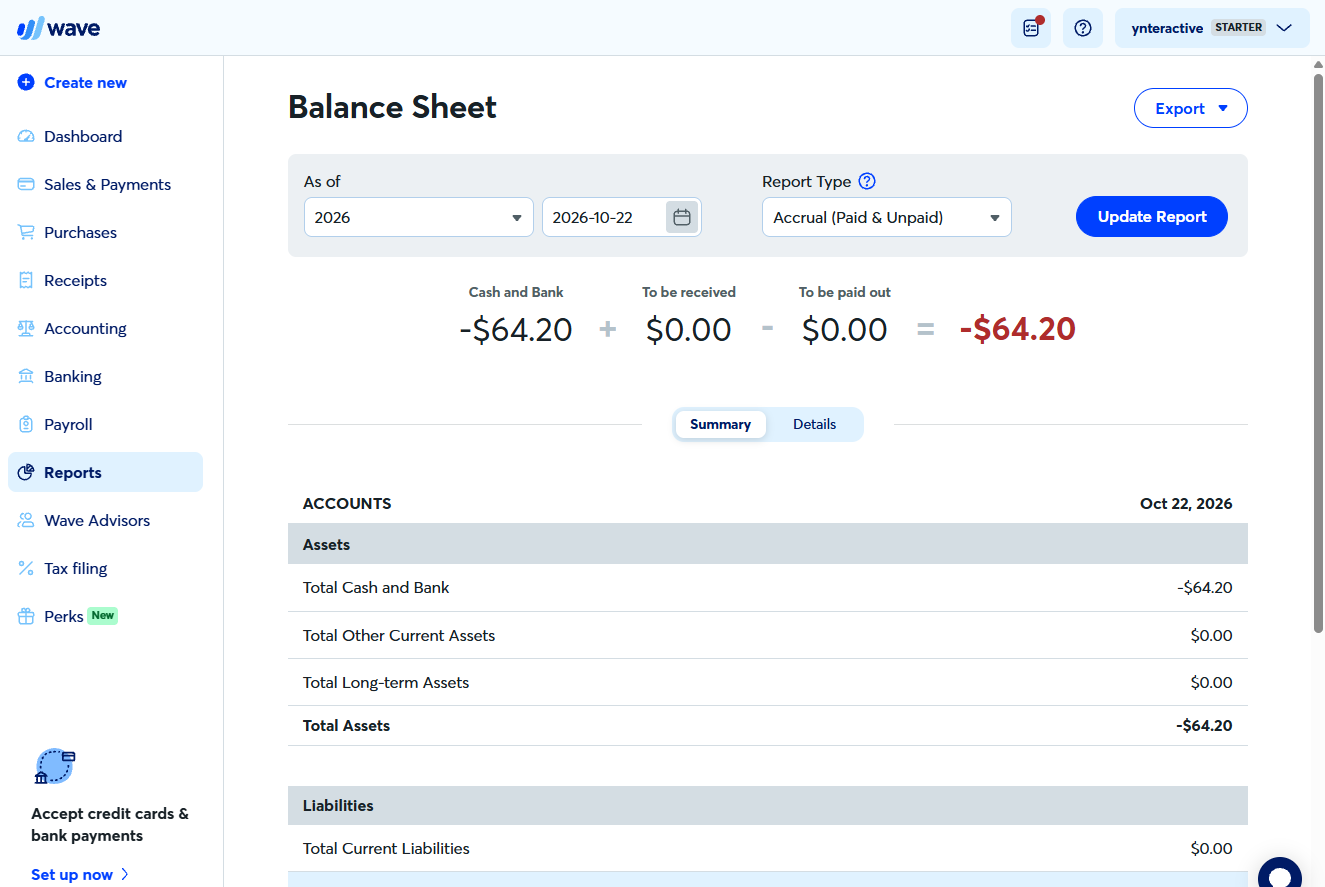The width and height of the screenshot is (1325, 887).
Task: Open the Accrual report type dropdown
Action: click(887, 217)
